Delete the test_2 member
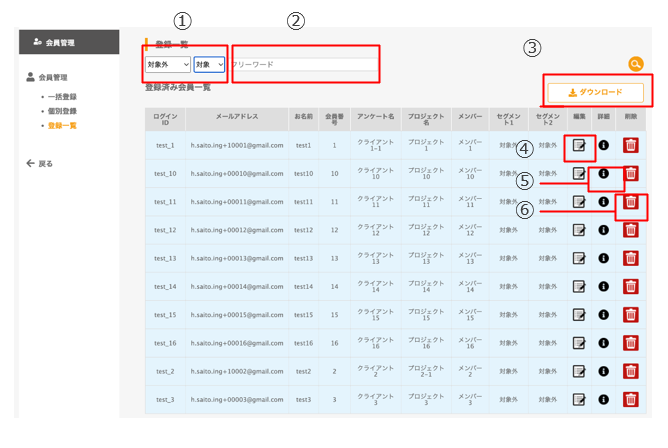This screenshot has height=448, width=668. coord(631,371)
